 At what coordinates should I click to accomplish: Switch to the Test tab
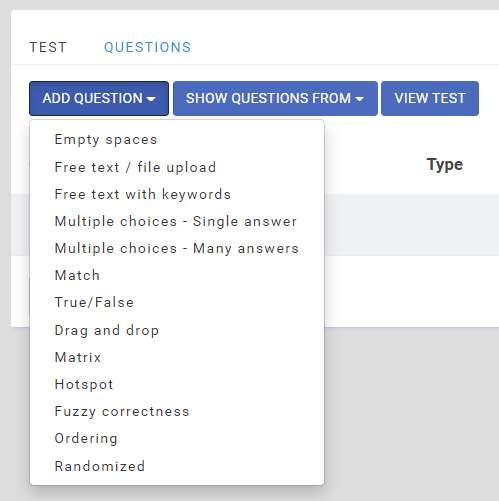(x=48, y=47)
